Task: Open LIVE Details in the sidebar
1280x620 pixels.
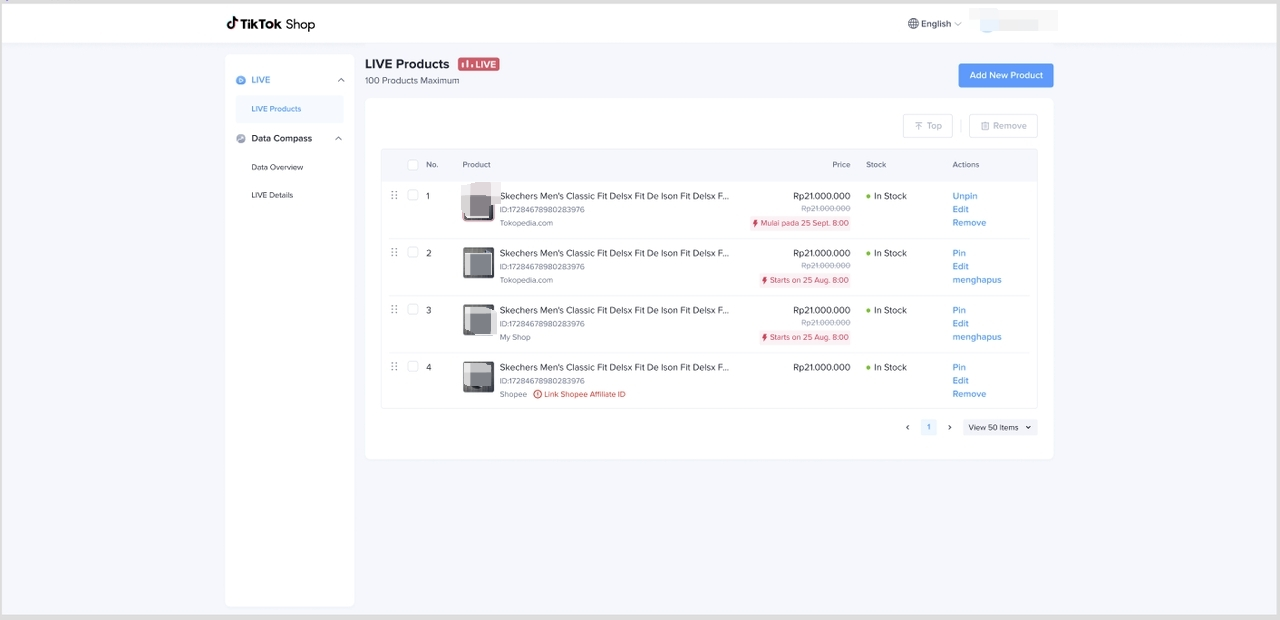Action: (272, 195)
